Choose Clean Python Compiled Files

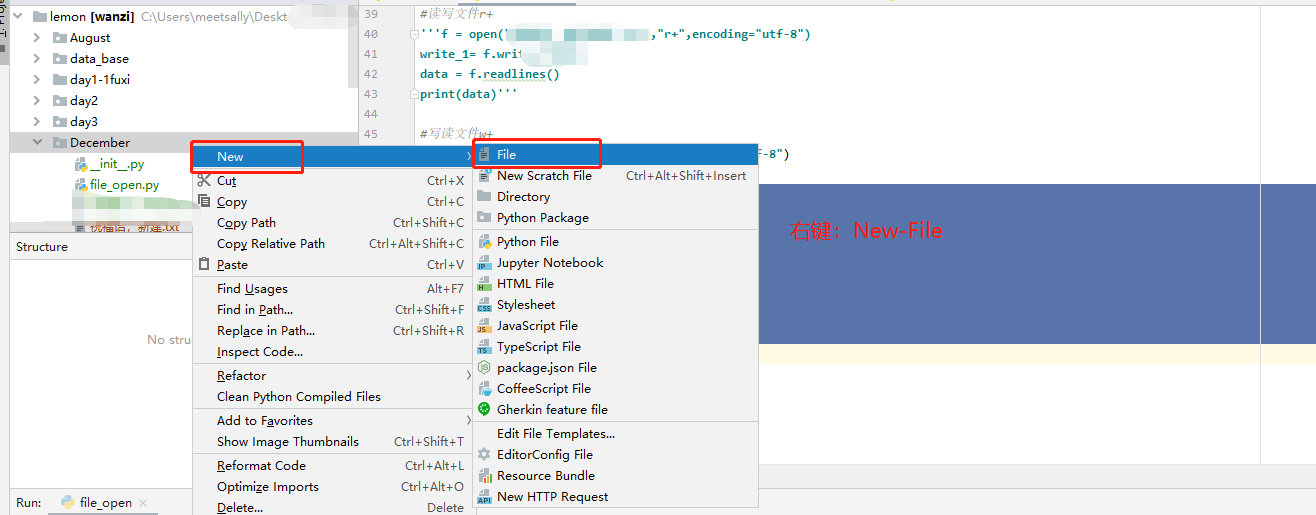pyautogui.click(x=332, y=397)
